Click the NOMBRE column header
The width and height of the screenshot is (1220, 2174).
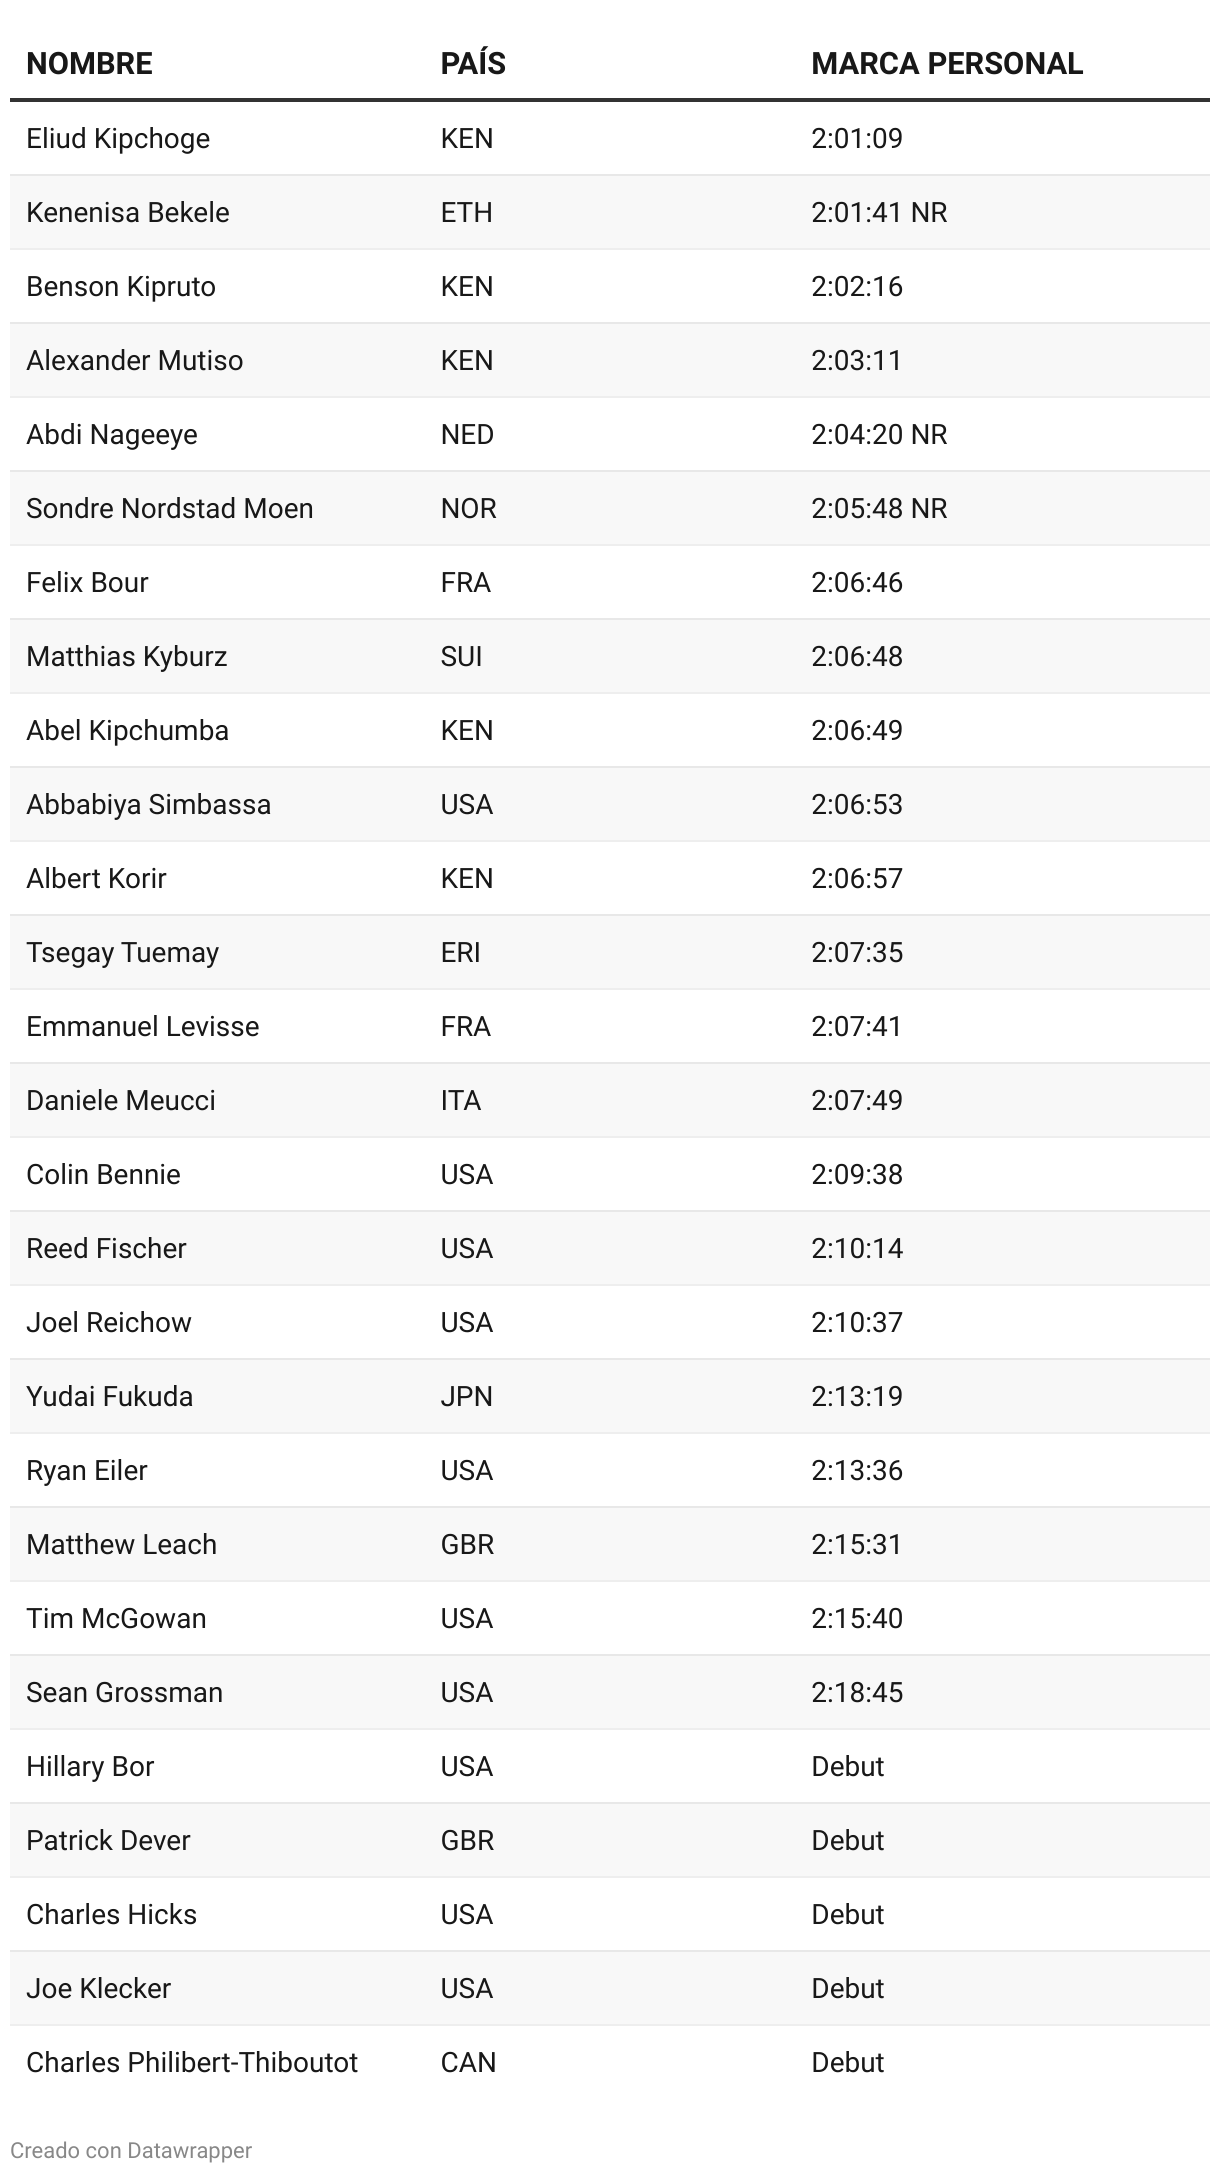[x=89, y=64]
